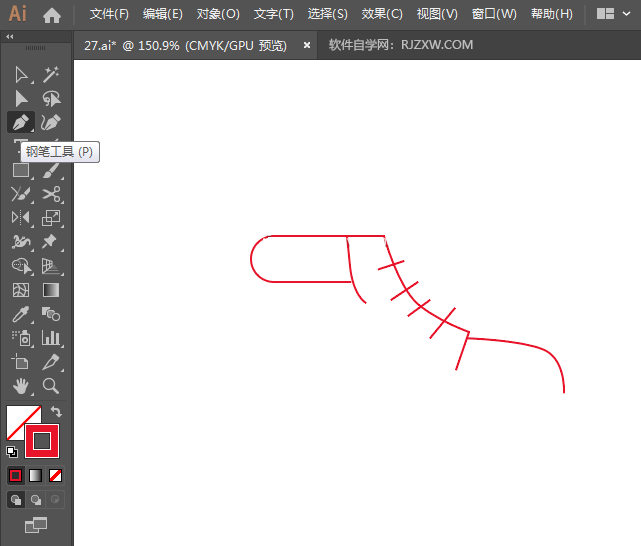Select the Blend tool
The image size is (641, 546).
pyautogui.click(x=51, y=314)
